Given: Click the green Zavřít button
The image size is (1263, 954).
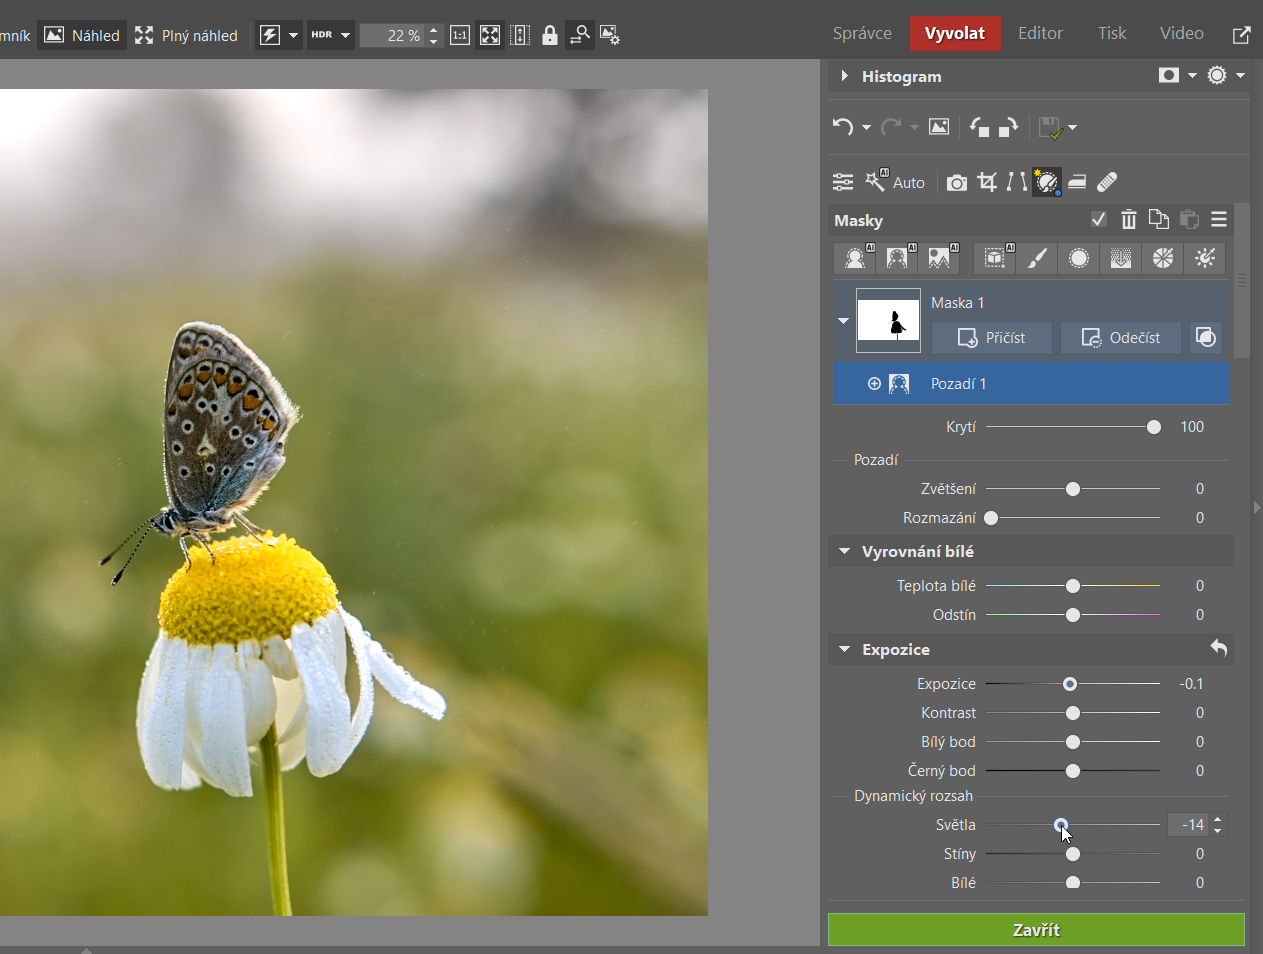Looking at the screenshot, I should (x=1036, y=929).
